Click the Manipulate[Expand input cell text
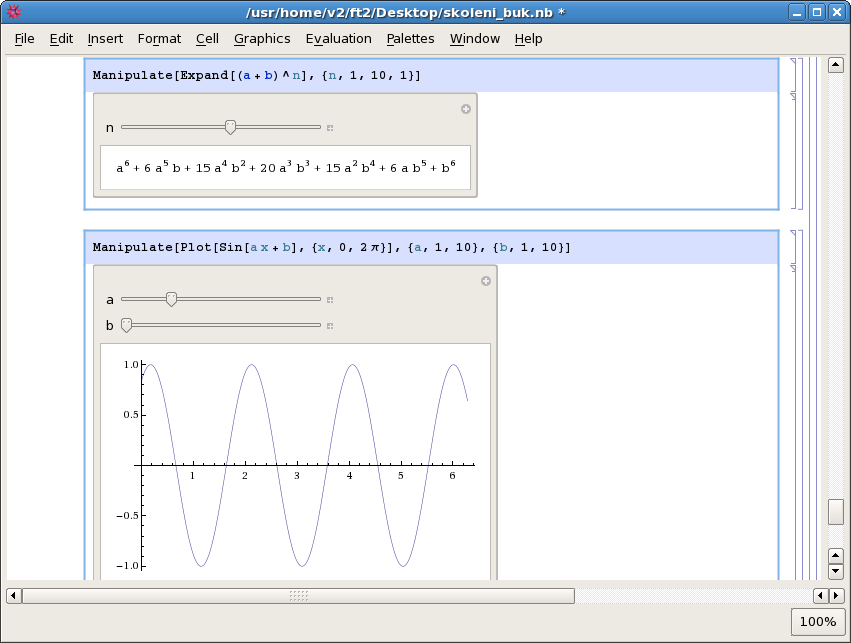The height and width of the screenshot is (643, 851). click(256, 75)
